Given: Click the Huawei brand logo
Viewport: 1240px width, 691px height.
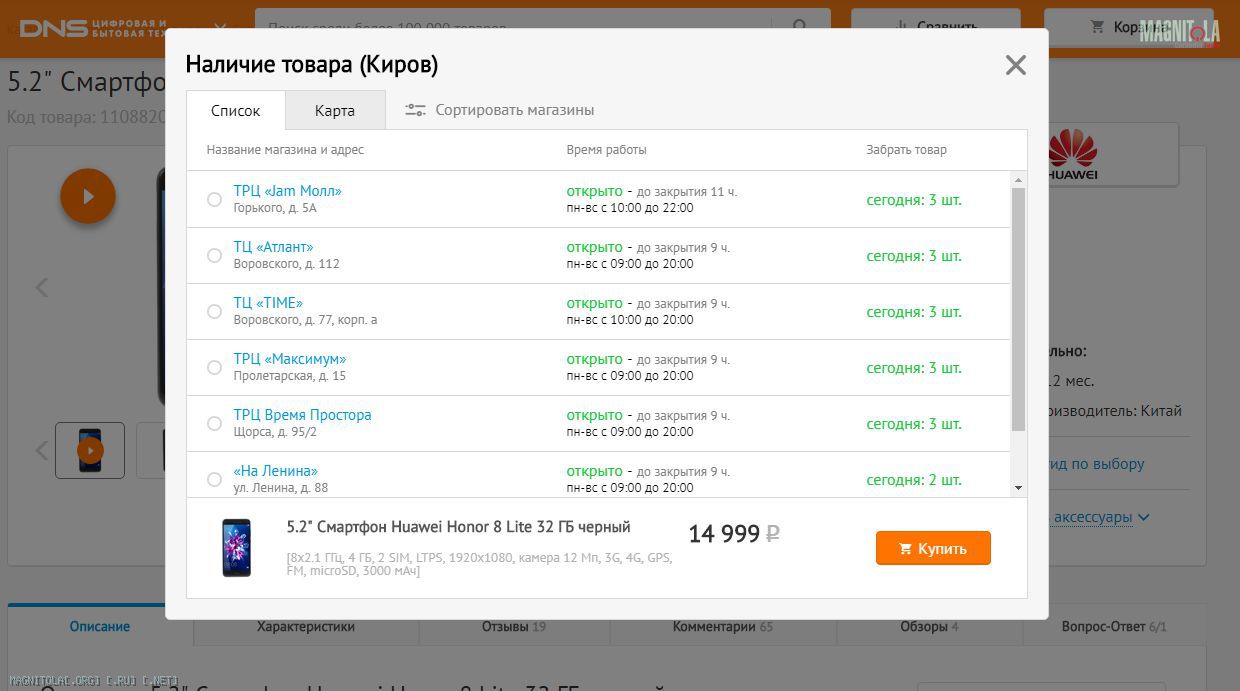Looking at the screenshot, I should coord(1073,156).
